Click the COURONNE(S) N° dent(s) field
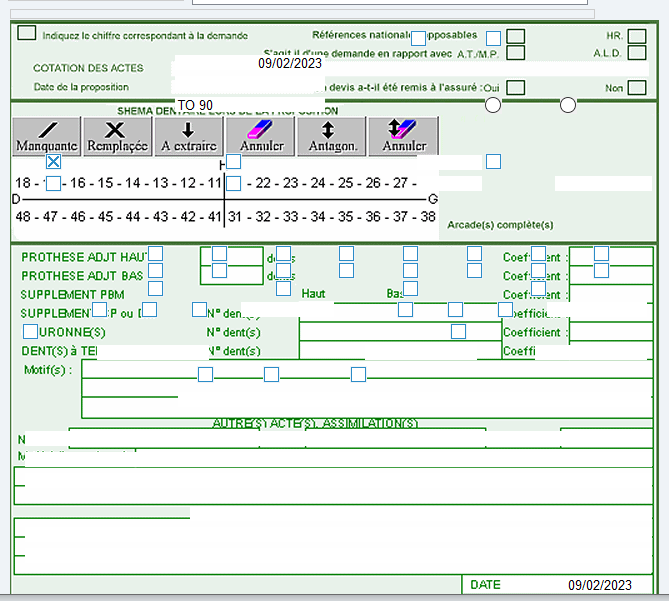 coord(401,332)
